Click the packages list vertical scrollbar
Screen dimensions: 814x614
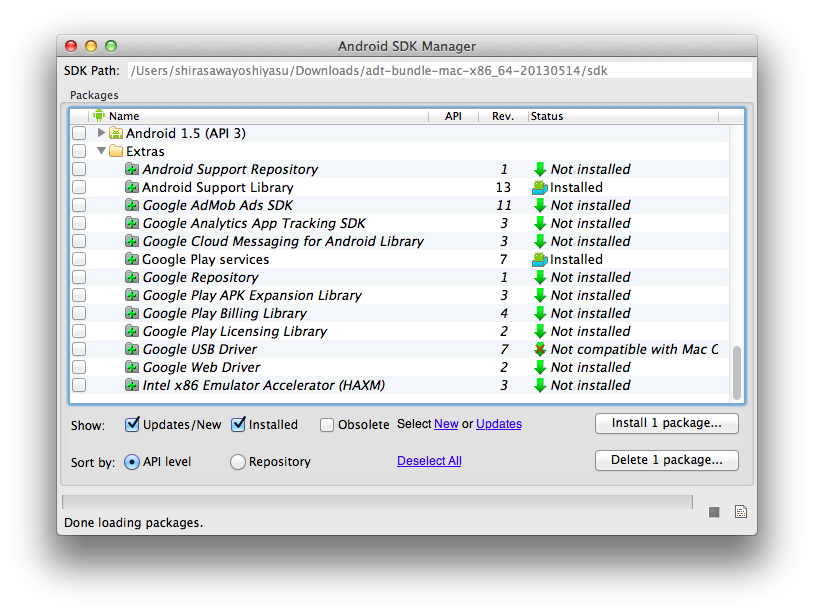(736, 374)
